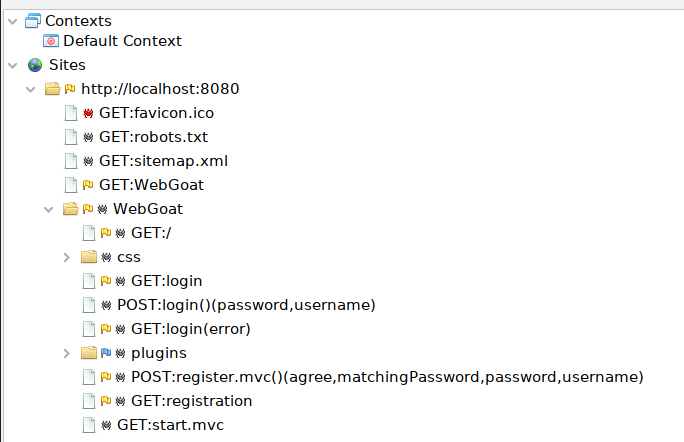Expand the plugins folder
This screenshot has height=442, width=684.
[x=66, y=353]
